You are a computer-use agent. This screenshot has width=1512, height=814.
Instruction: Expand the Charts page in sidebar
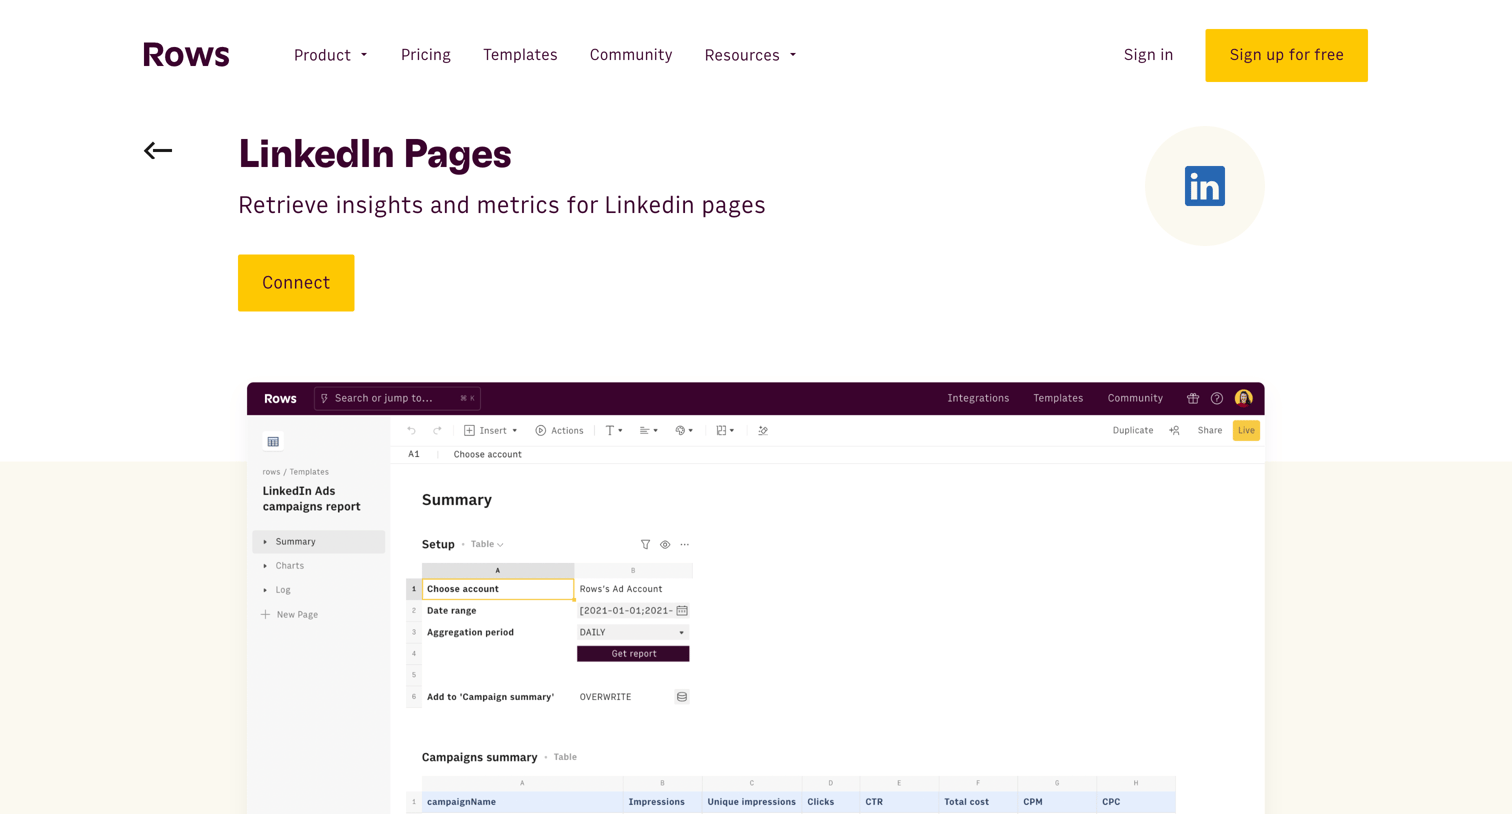pyautogui.click(x=265, y=566)
